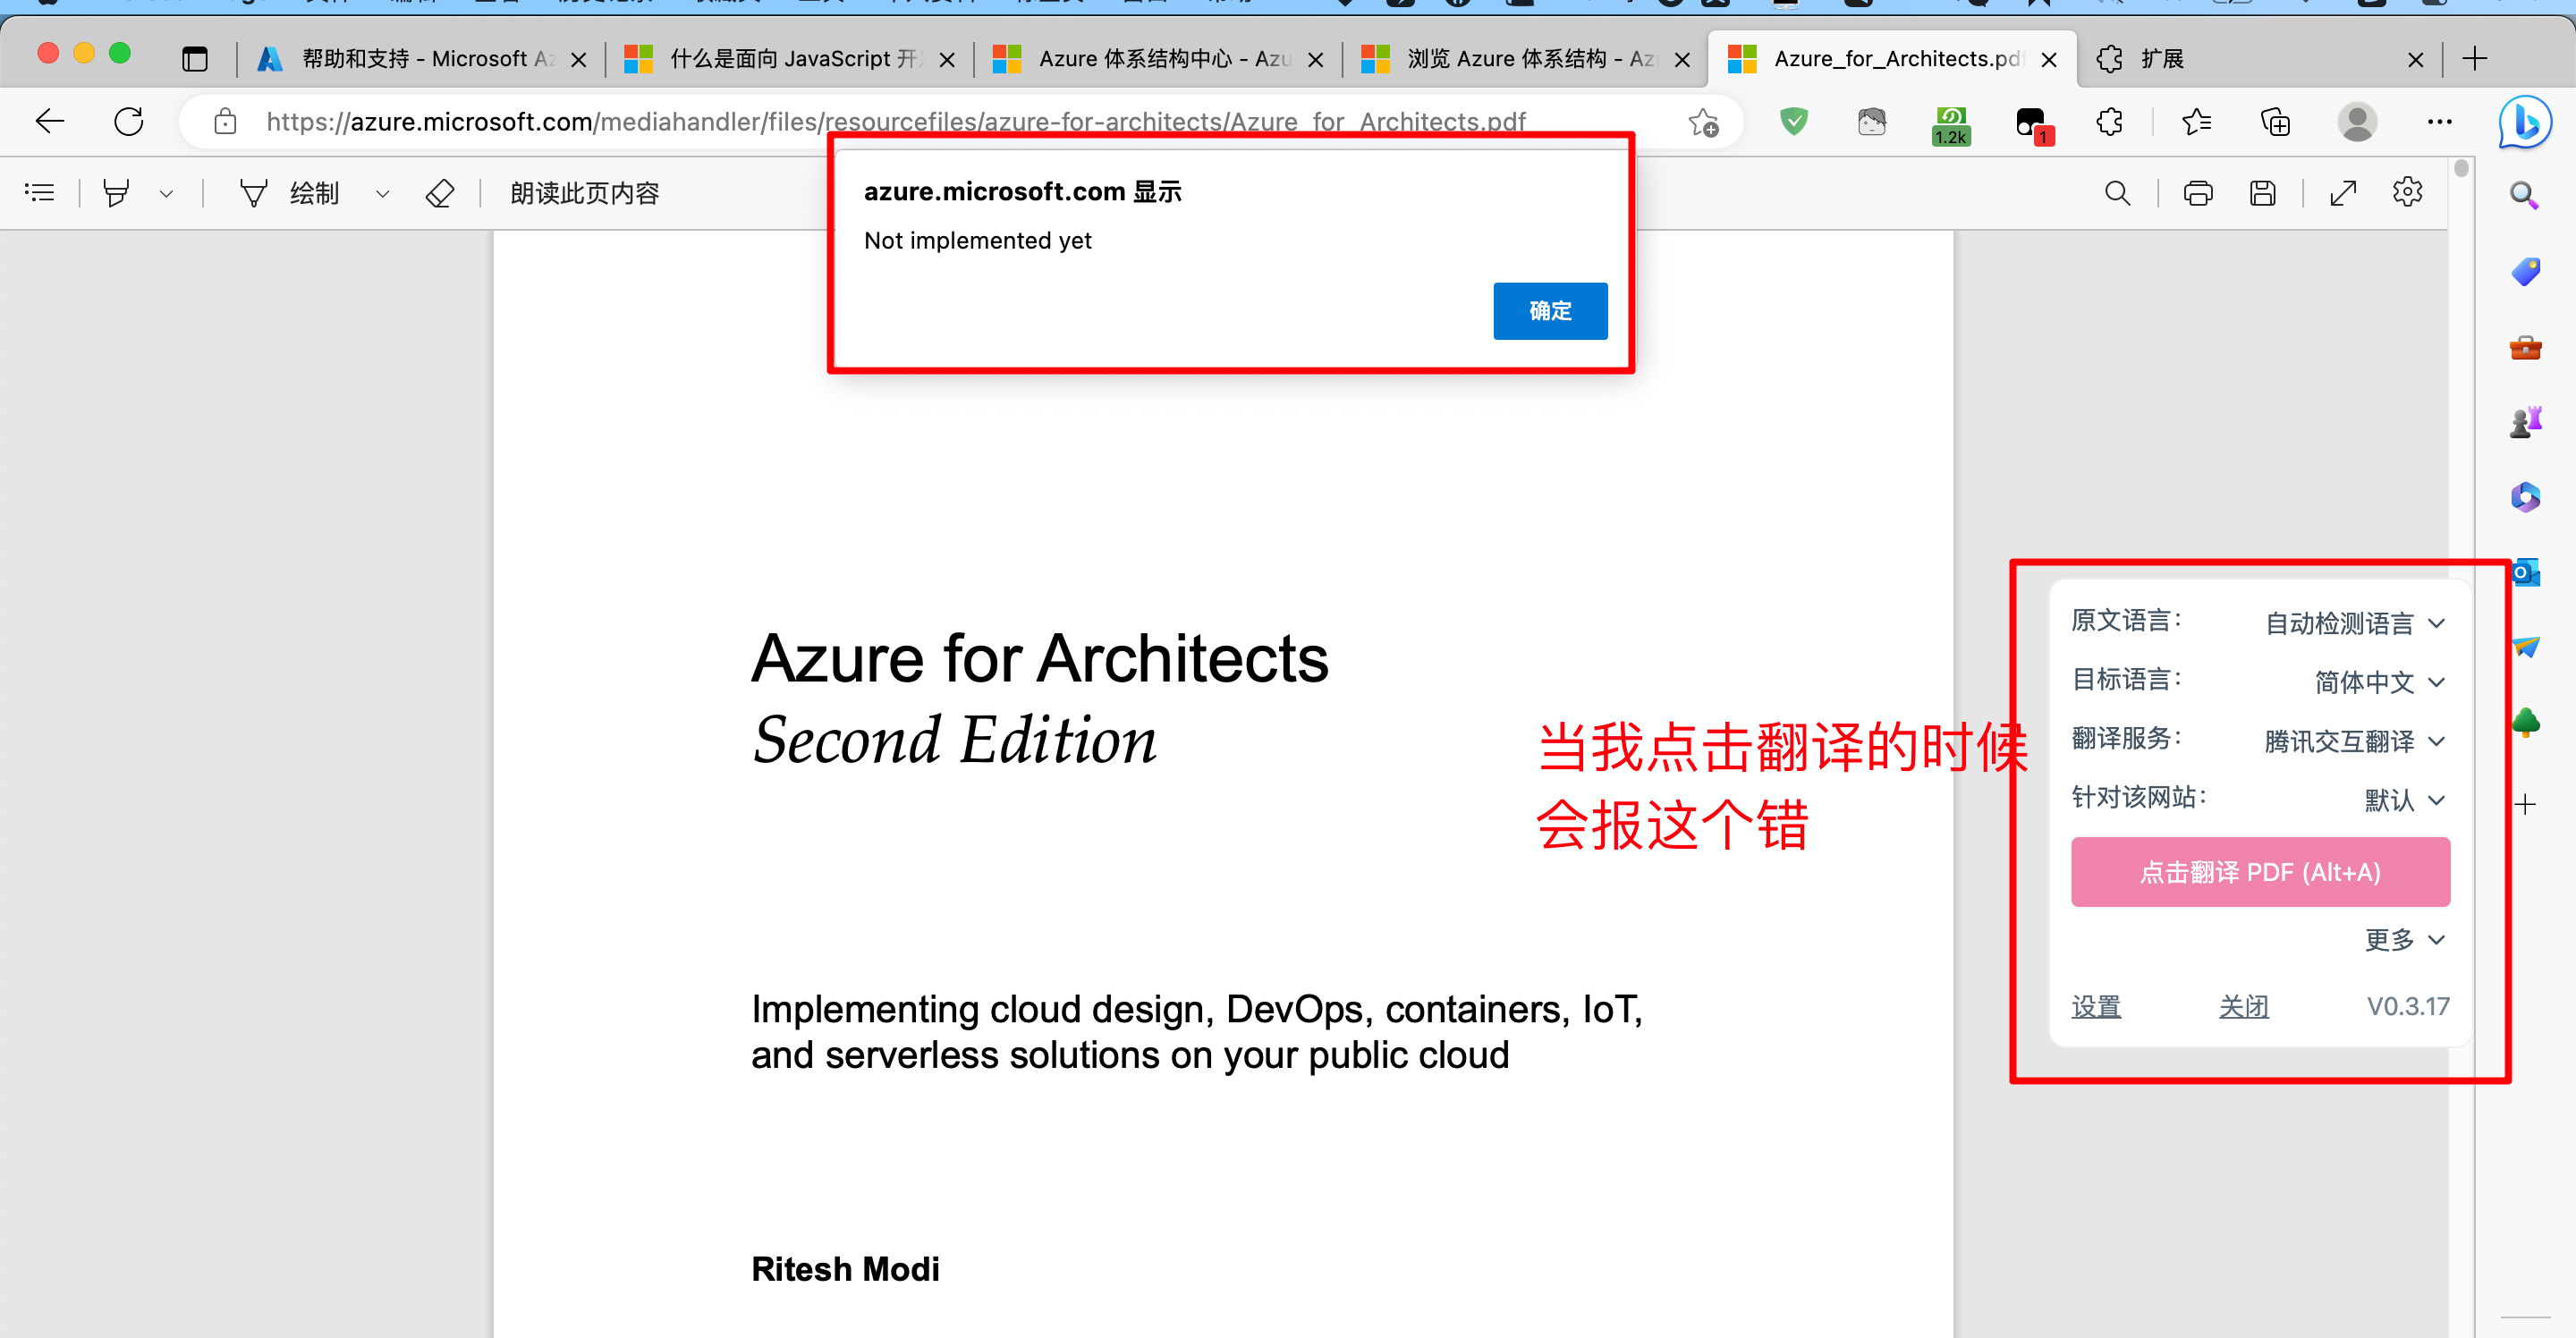
Task: Open 设置 link in translation panel
Action: tap(2096, 1006)
